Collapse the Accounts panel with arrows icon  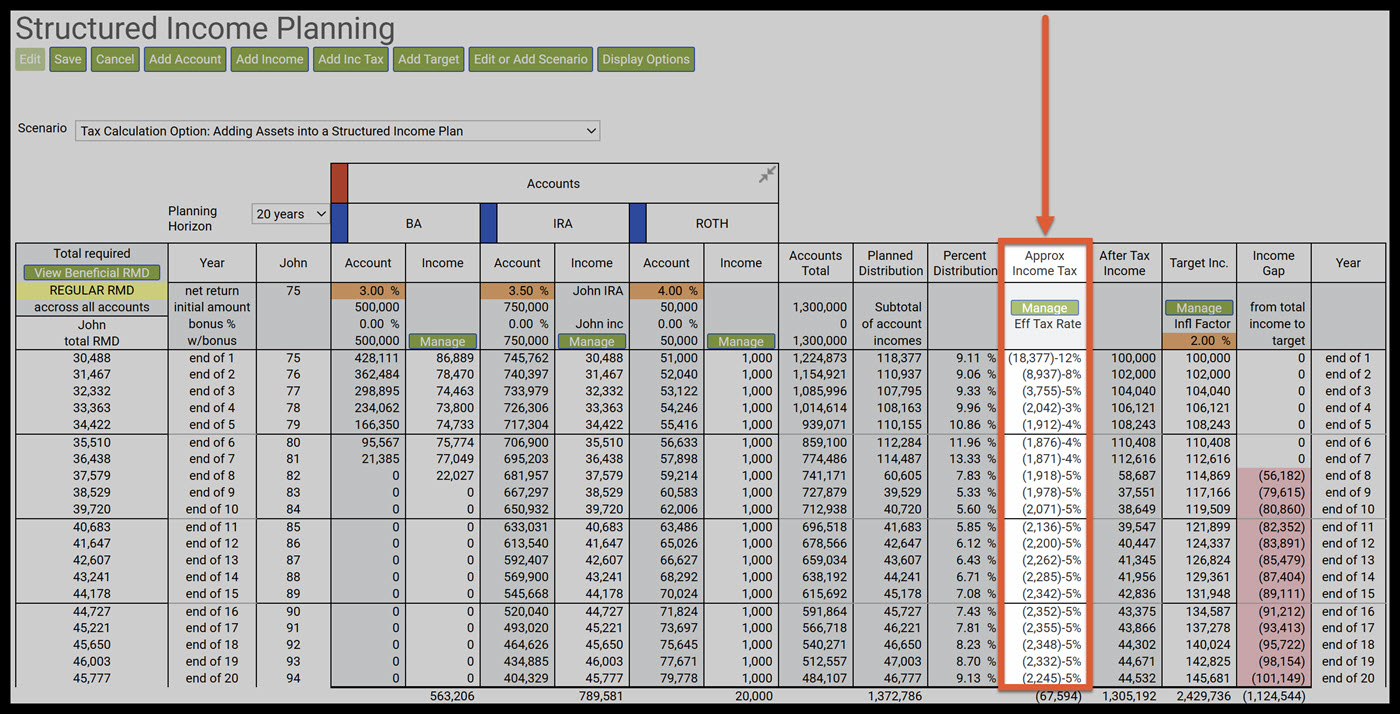click(766, 175)
